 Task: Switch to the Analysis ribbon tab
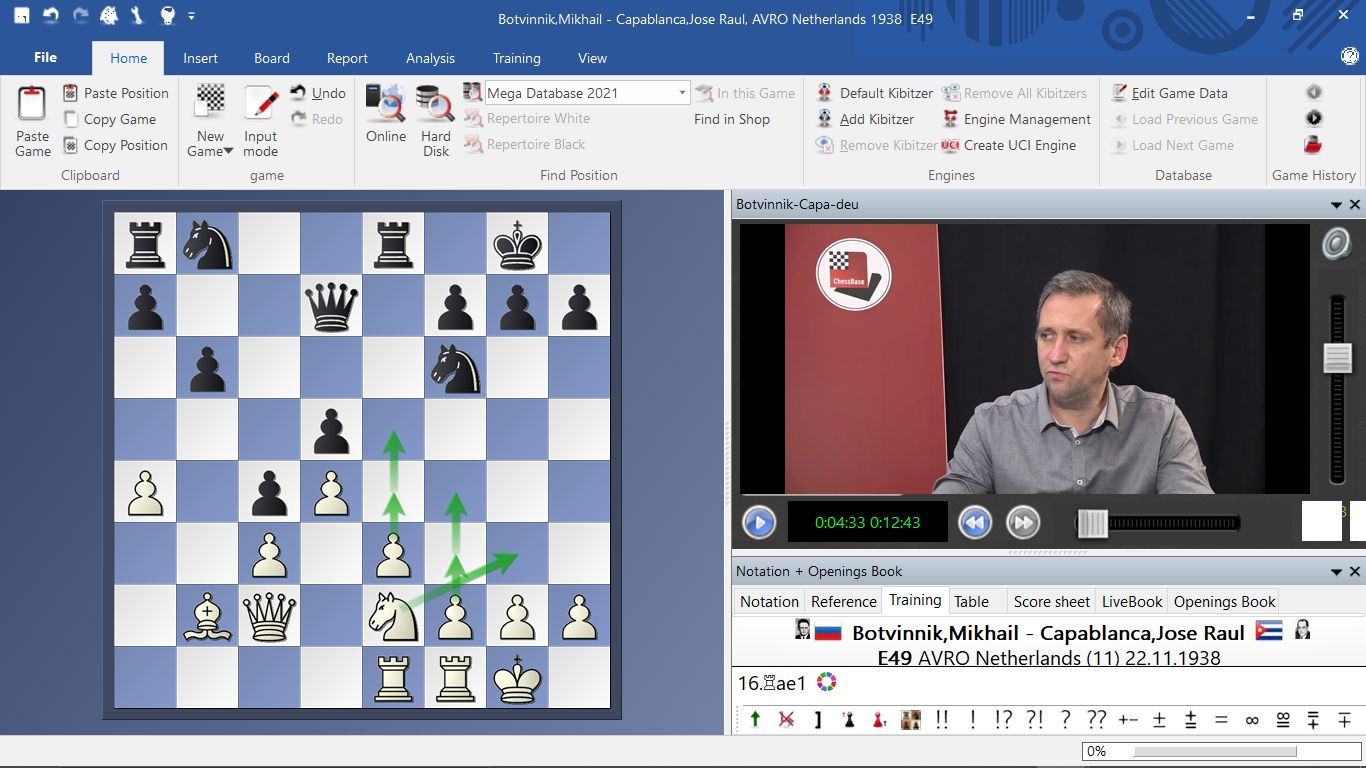point(430,58)
